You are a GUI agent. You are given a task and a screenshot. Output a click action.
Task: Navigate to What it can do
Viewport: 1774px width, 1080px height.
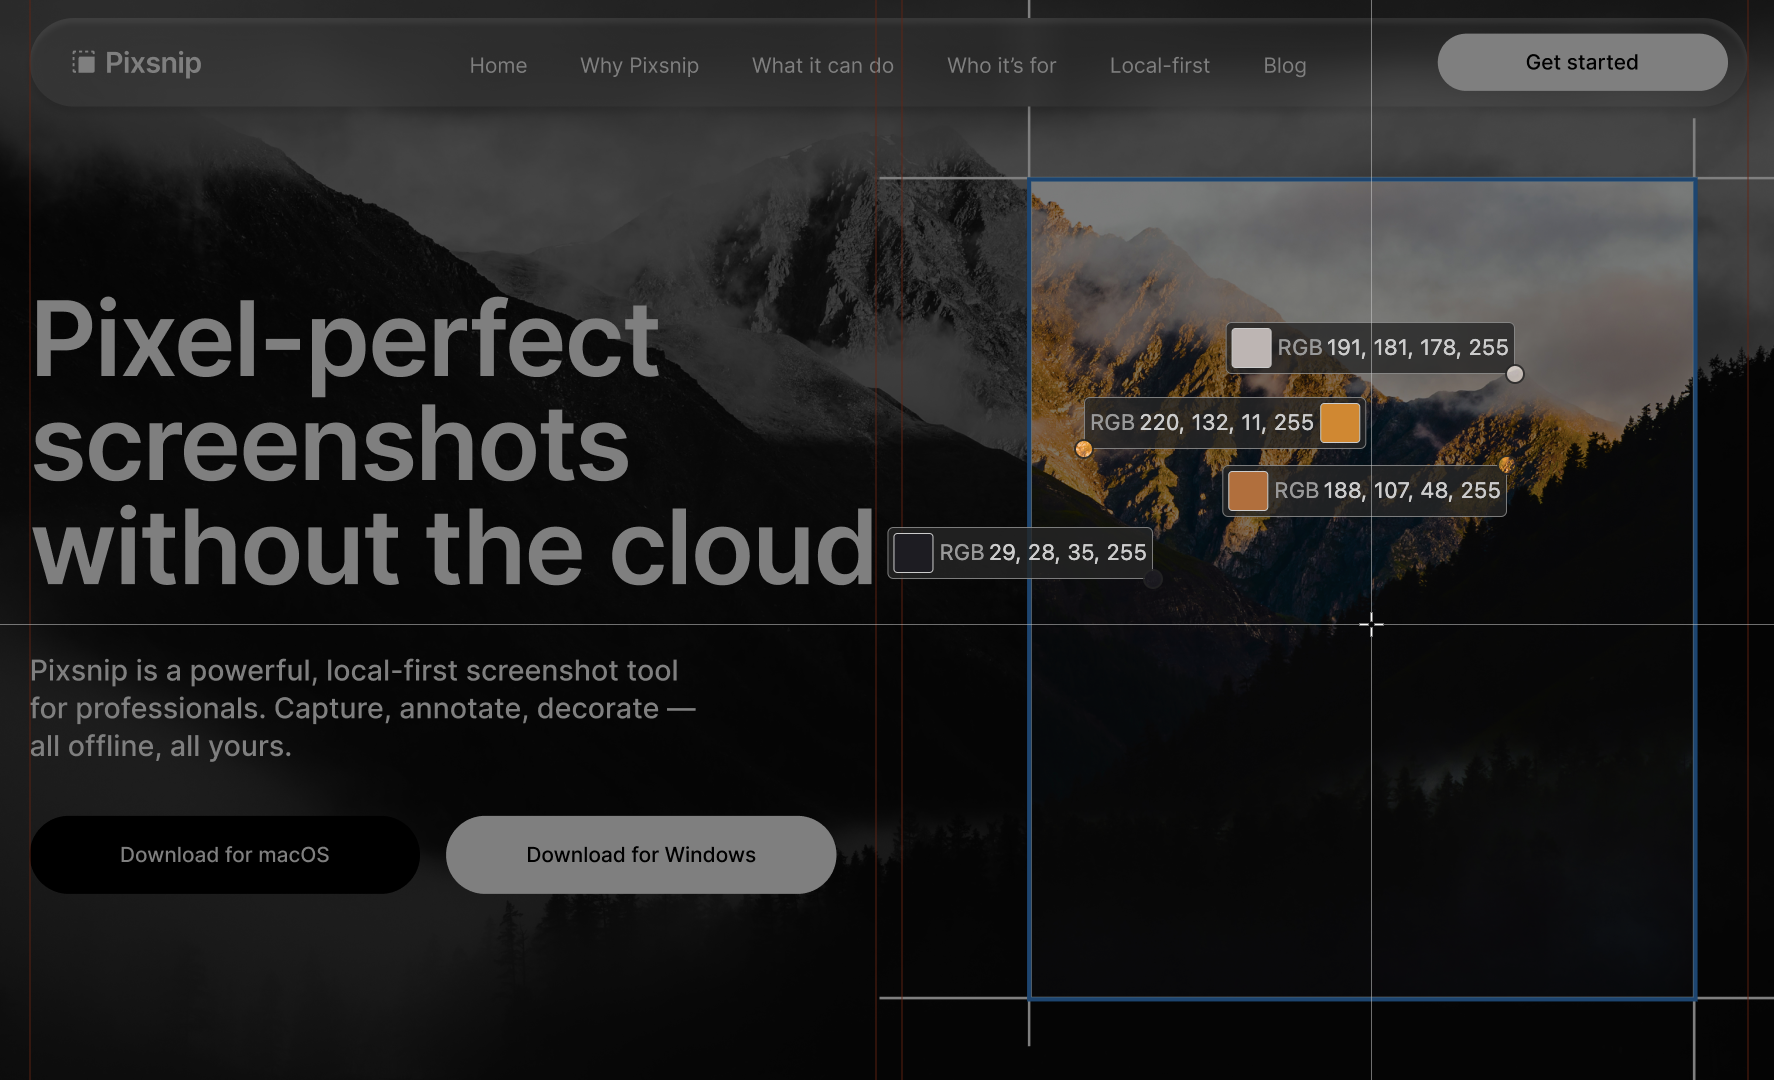tap(822, 66)
